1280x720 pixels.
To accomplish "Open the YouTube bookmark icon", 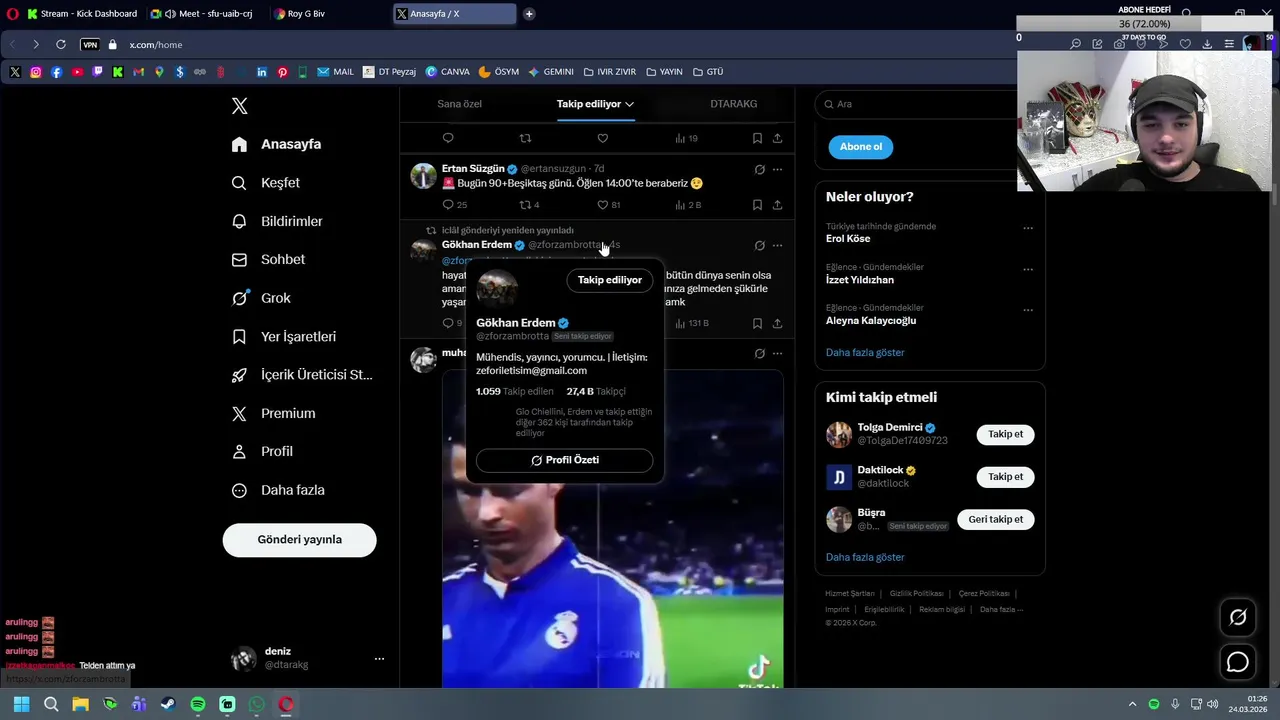I will pyautogui.click(x=77, y=72).
